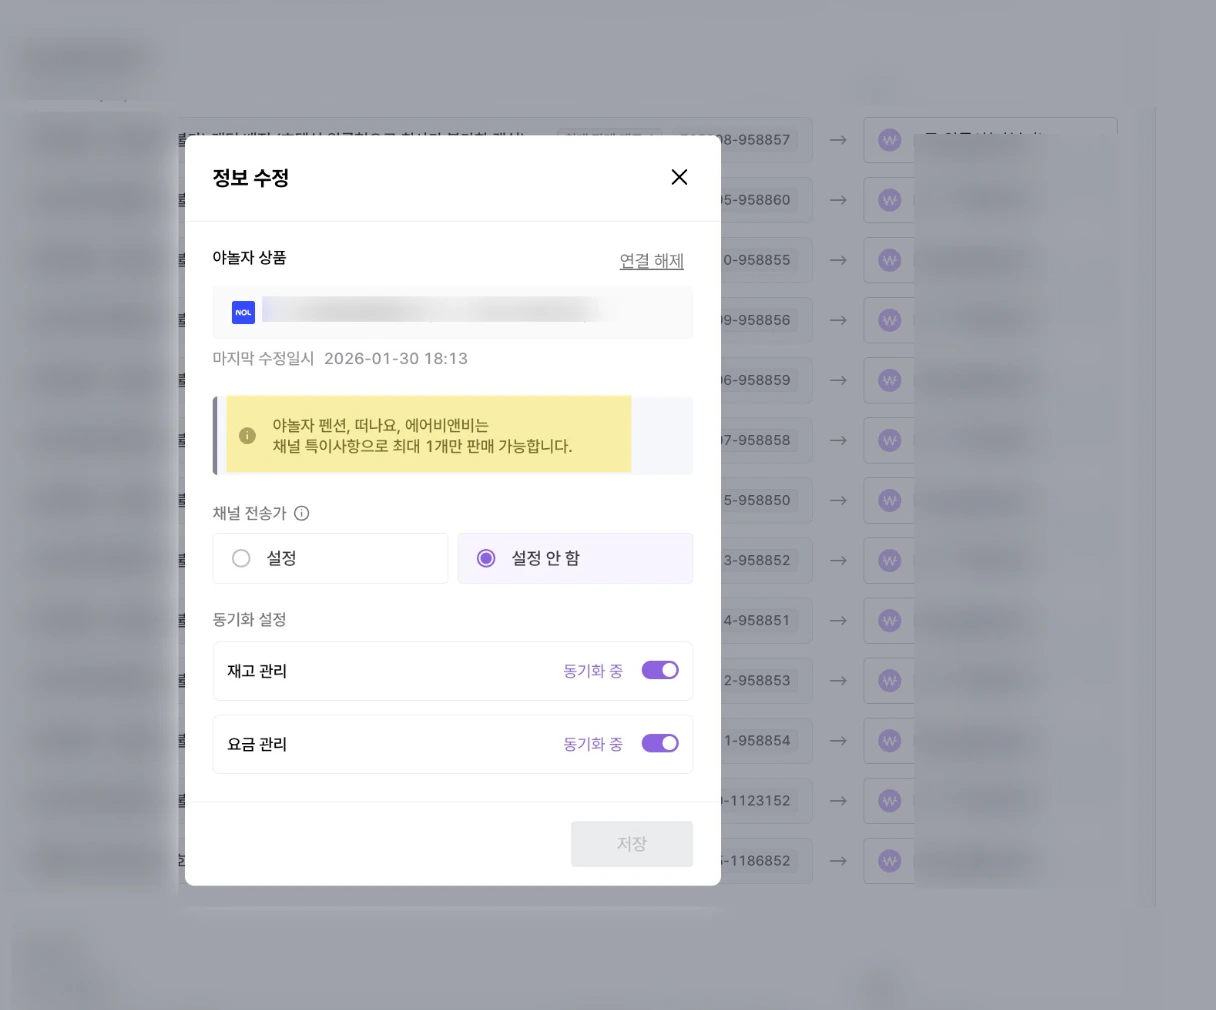Click the arrow icon in the 958850 row
This screenshot has height=1010, width=1216.
tap(838, 500)
